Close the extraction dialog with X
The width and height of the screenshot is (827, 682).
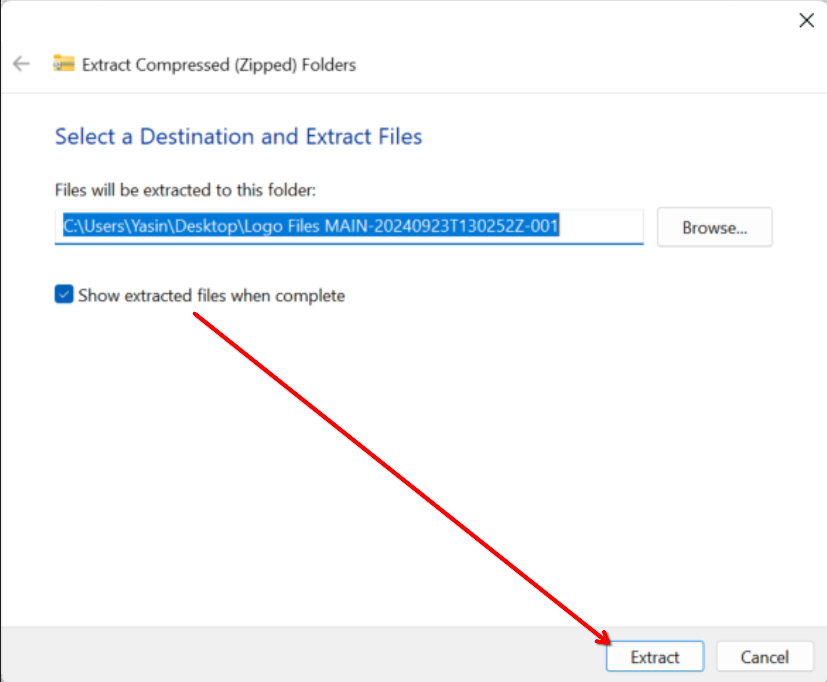806,21
